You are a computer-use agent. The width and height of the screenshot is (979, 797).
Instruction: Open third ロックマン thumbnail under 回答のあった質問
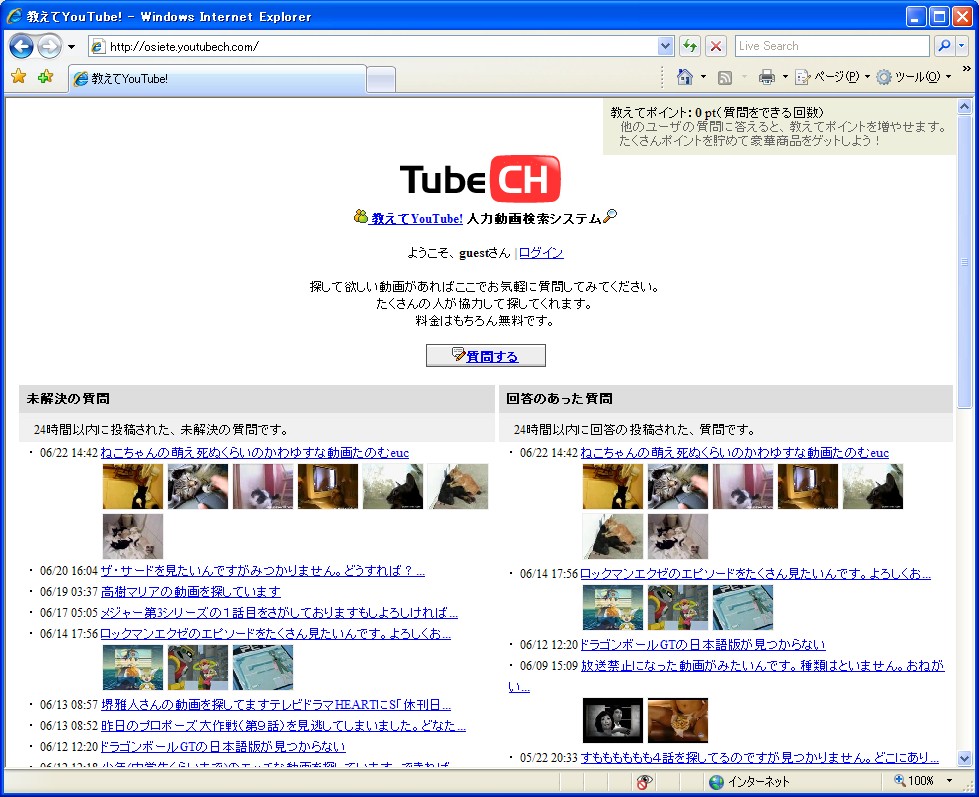743,607
